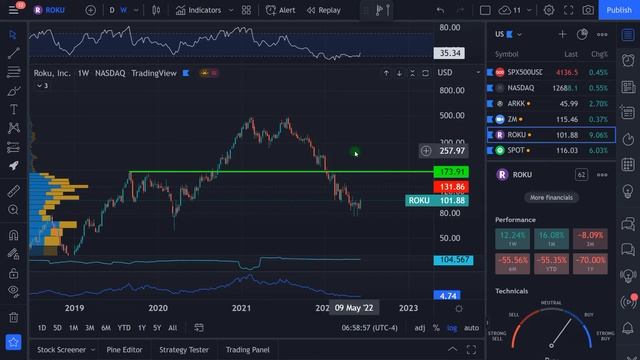
Task: Click the Publish button
Action: [x=619, y=10]
